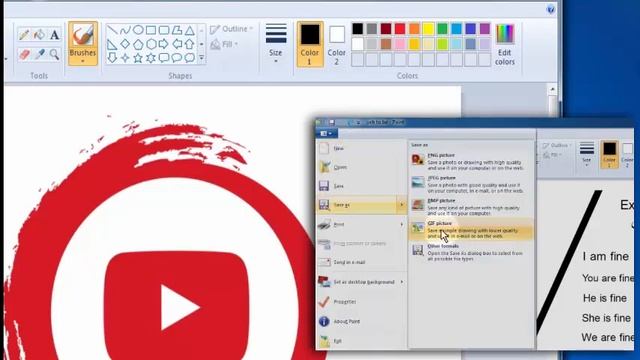Choose Save in the file menu
This screenshot has height=360, width=640.
[361, 186]
